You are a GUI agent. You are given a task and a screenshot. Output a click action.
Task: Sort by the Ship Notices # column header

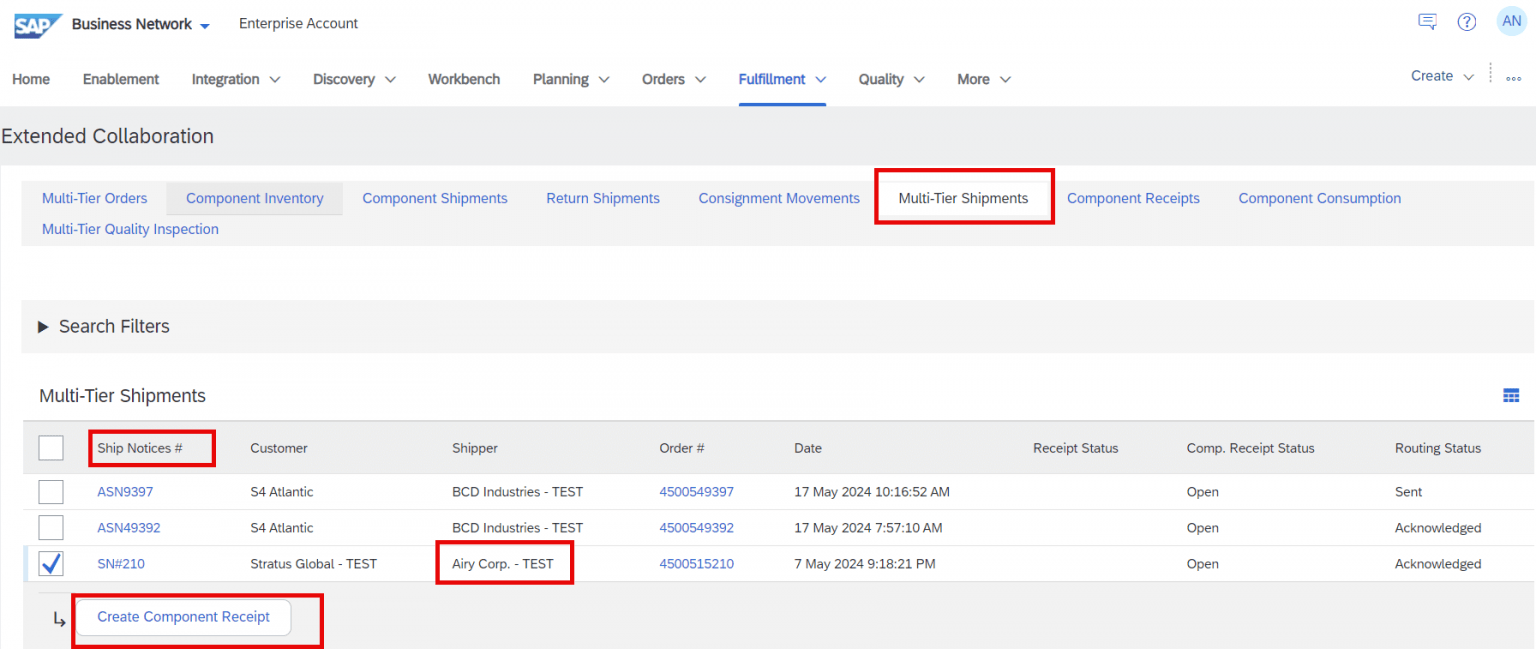click(x=140, y=448)
